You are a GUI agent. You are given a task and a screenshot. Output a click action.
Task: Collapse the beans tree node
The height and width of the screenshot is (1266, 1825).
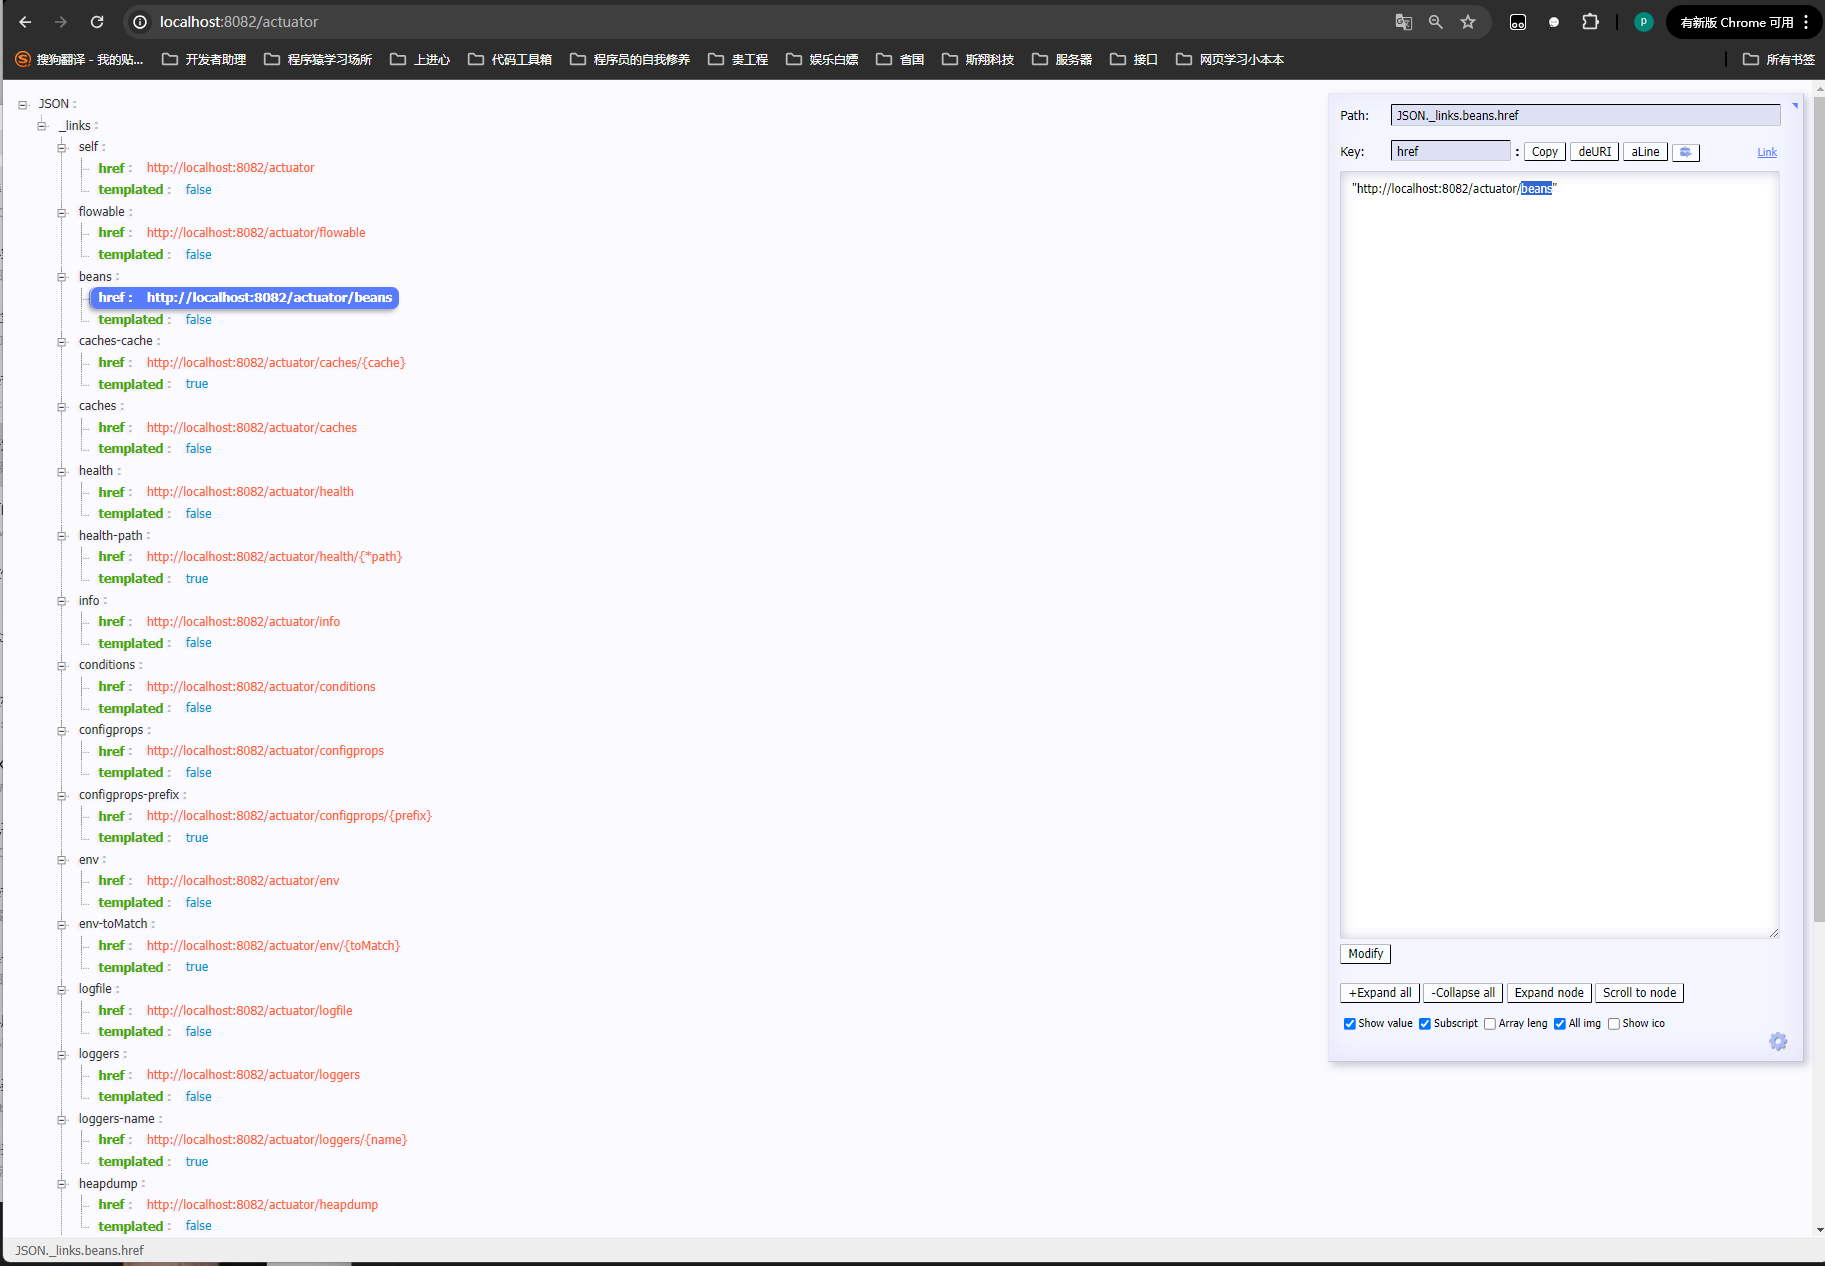(x=62, y=276)
